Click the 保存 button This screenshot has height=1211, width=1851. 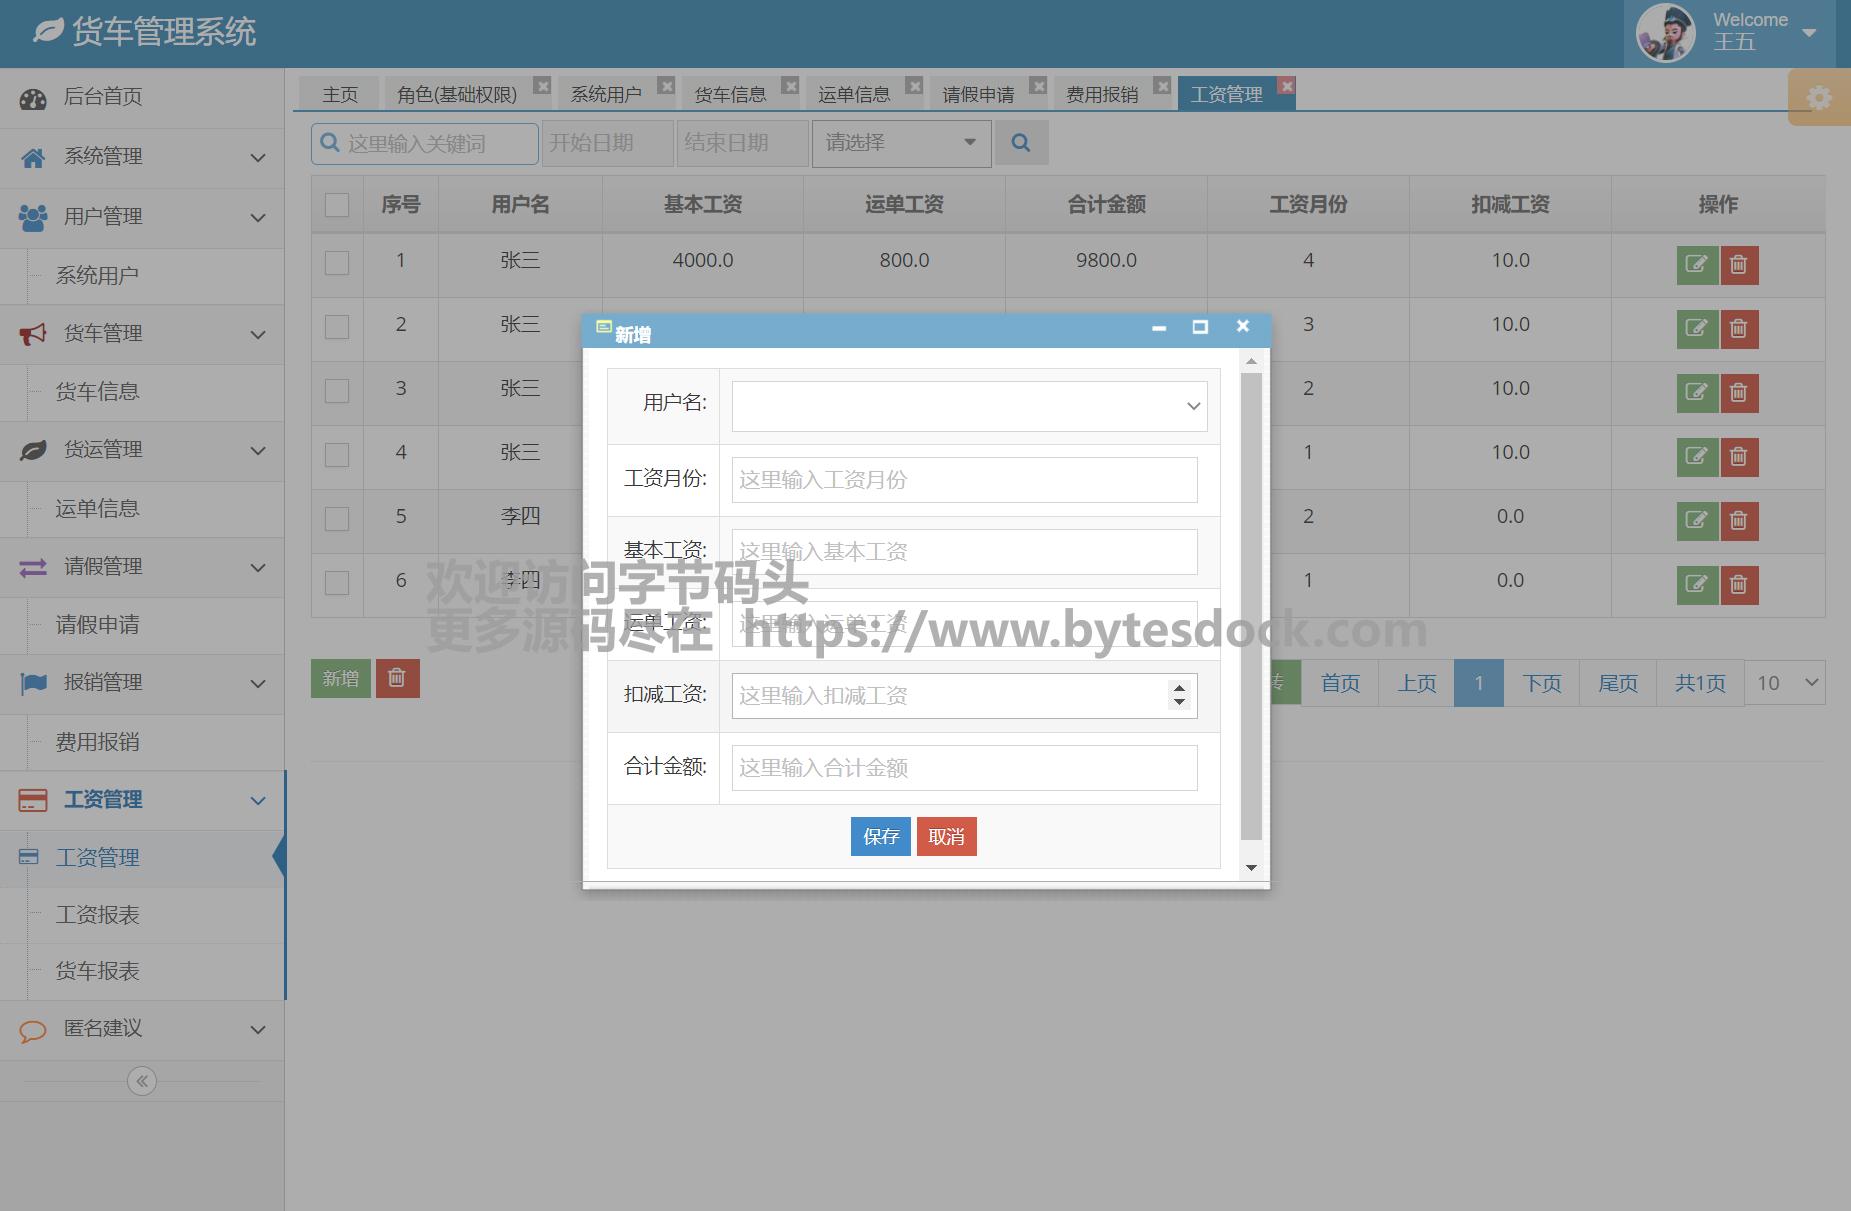pos(880,837)
